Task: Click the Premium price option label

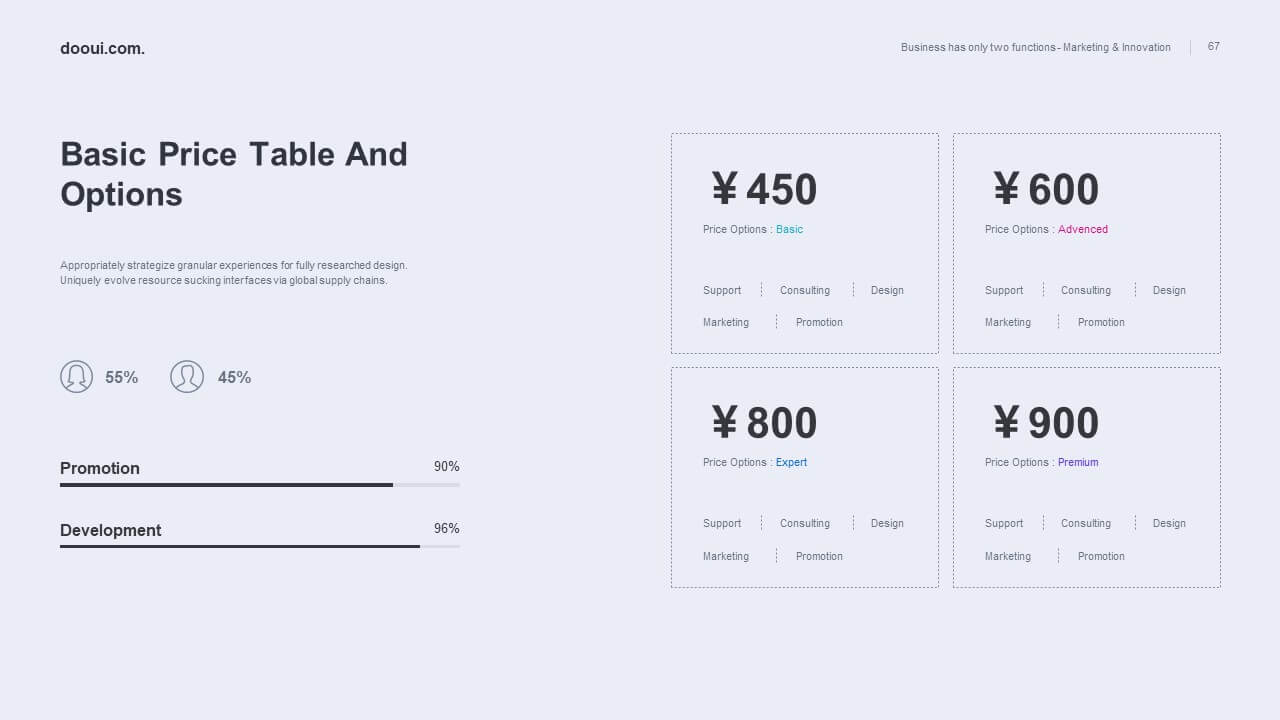Action: pos(1078,462)
